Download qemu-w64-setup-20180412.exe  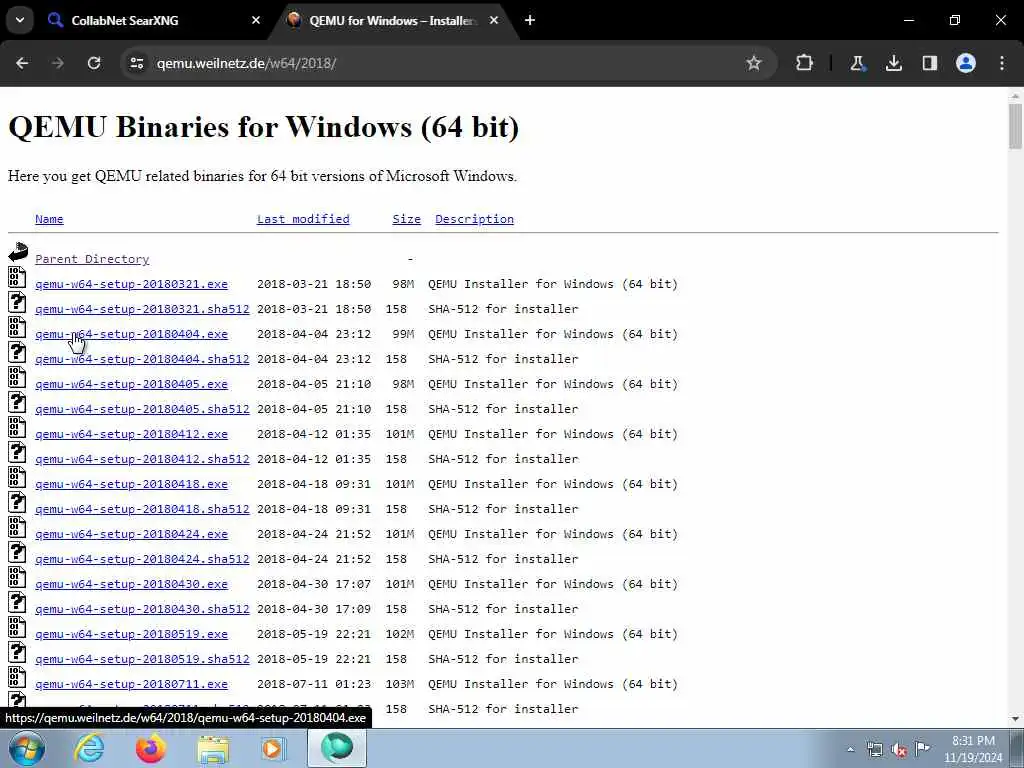[131, 434]
